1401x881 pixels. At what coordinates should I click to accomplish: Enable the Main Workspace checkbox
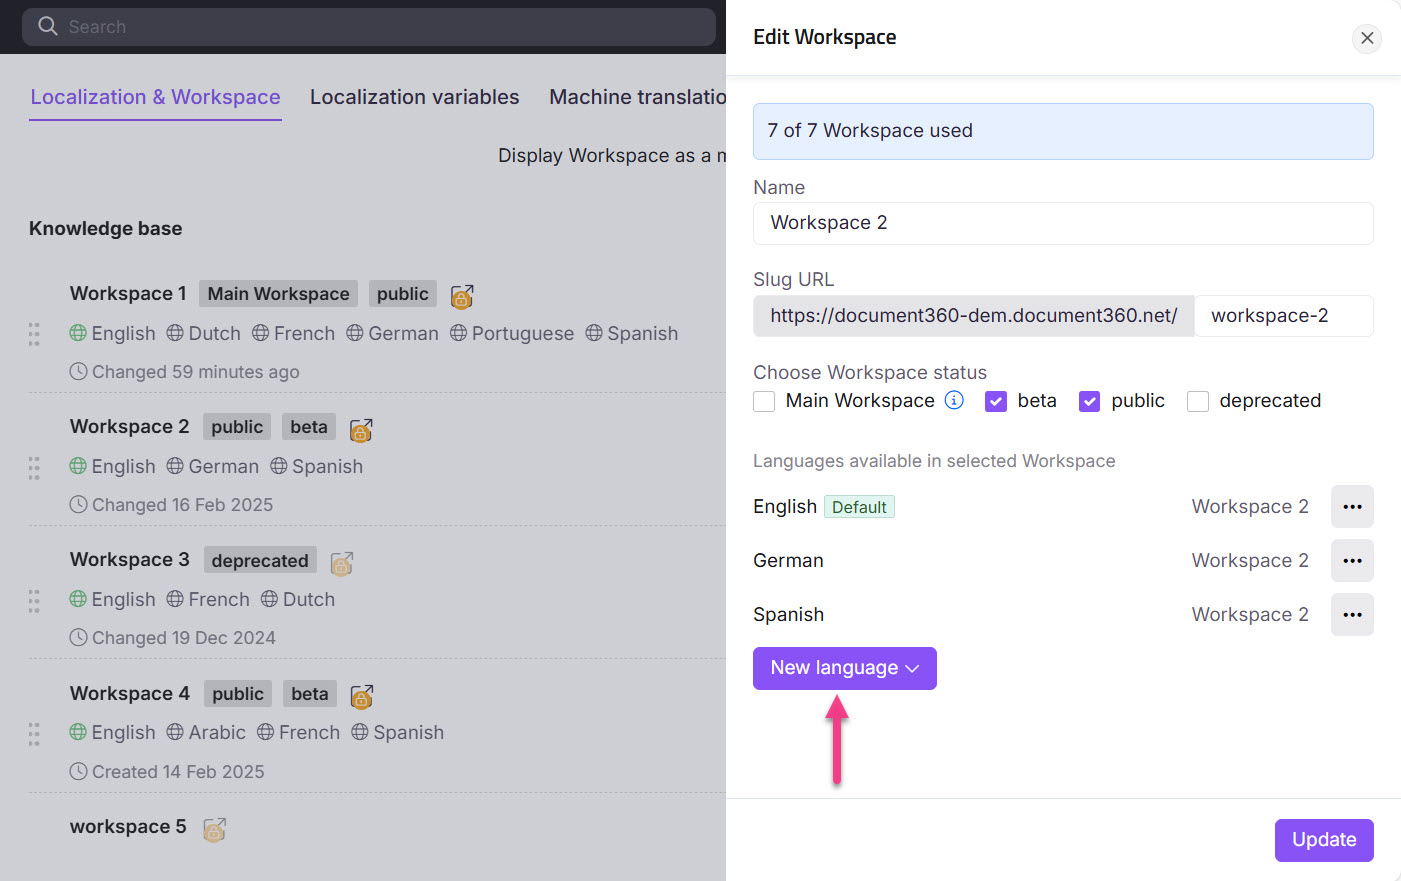764,400
